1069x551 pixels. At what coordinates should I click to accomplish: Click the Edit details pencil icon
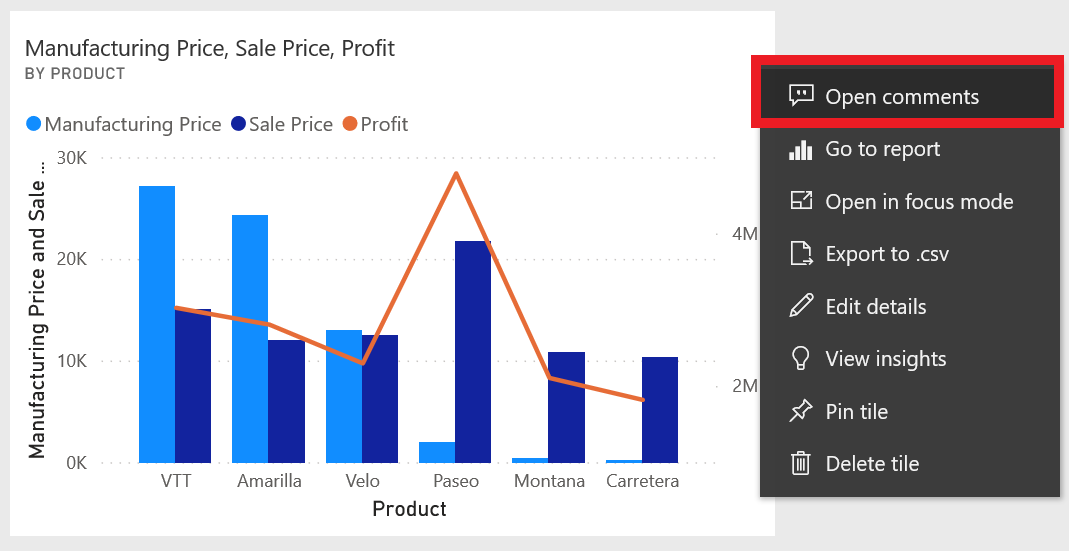[801, 306]
